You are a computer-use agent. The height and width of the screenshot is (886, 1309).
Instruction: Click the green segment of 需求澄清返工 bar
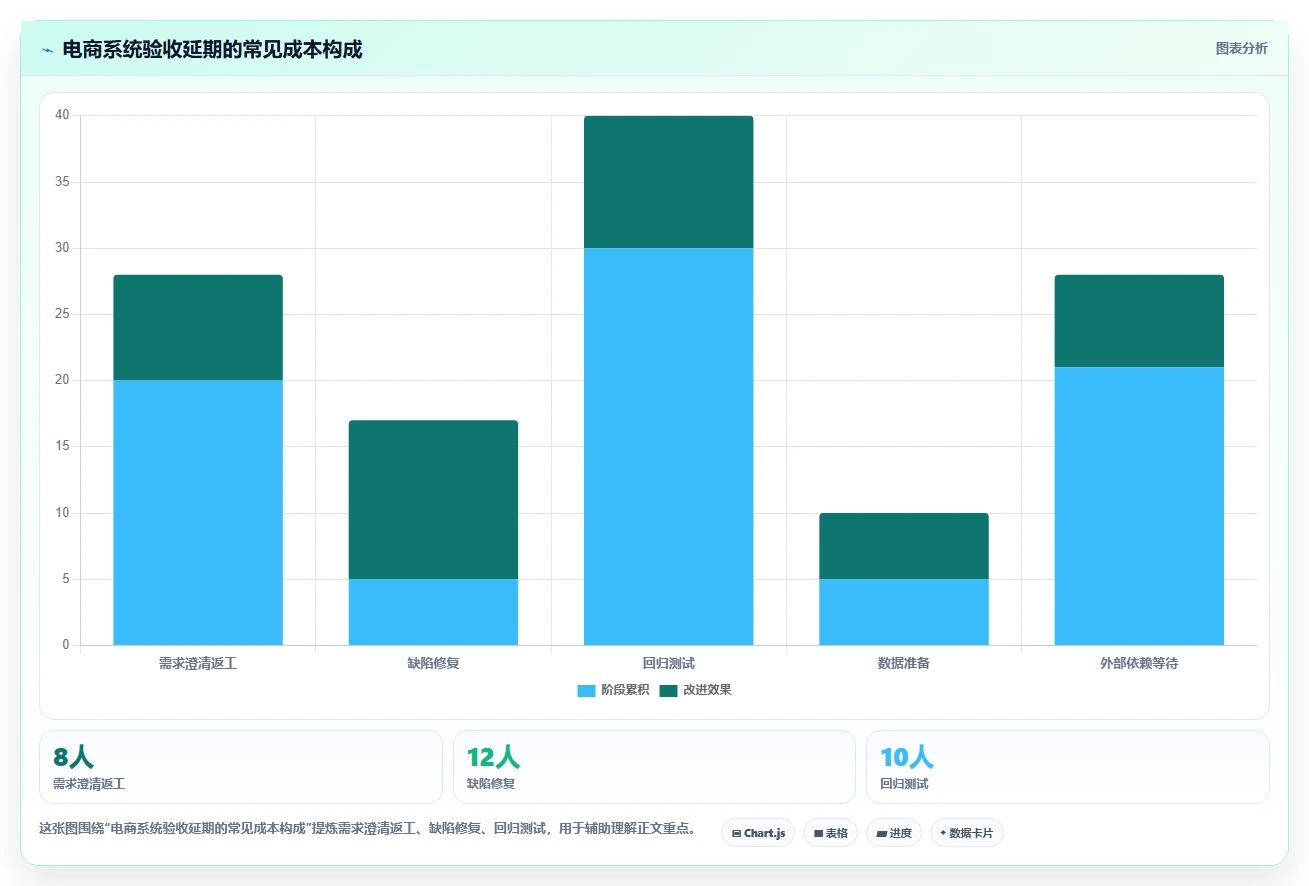pyautogui.click(x=198, y=327)
